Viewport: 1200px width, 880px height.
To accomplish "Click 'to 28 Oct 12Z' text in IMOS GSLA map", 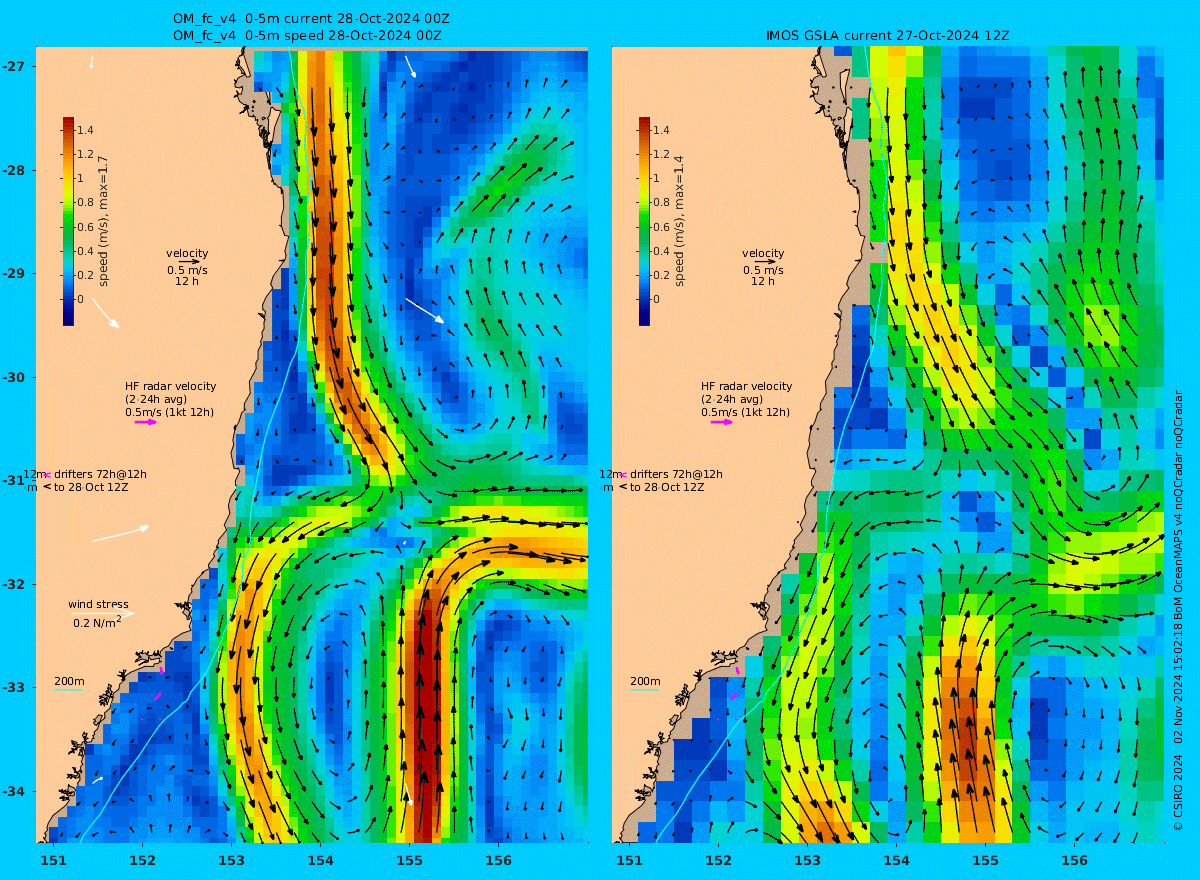I will [x=668, y=487].
